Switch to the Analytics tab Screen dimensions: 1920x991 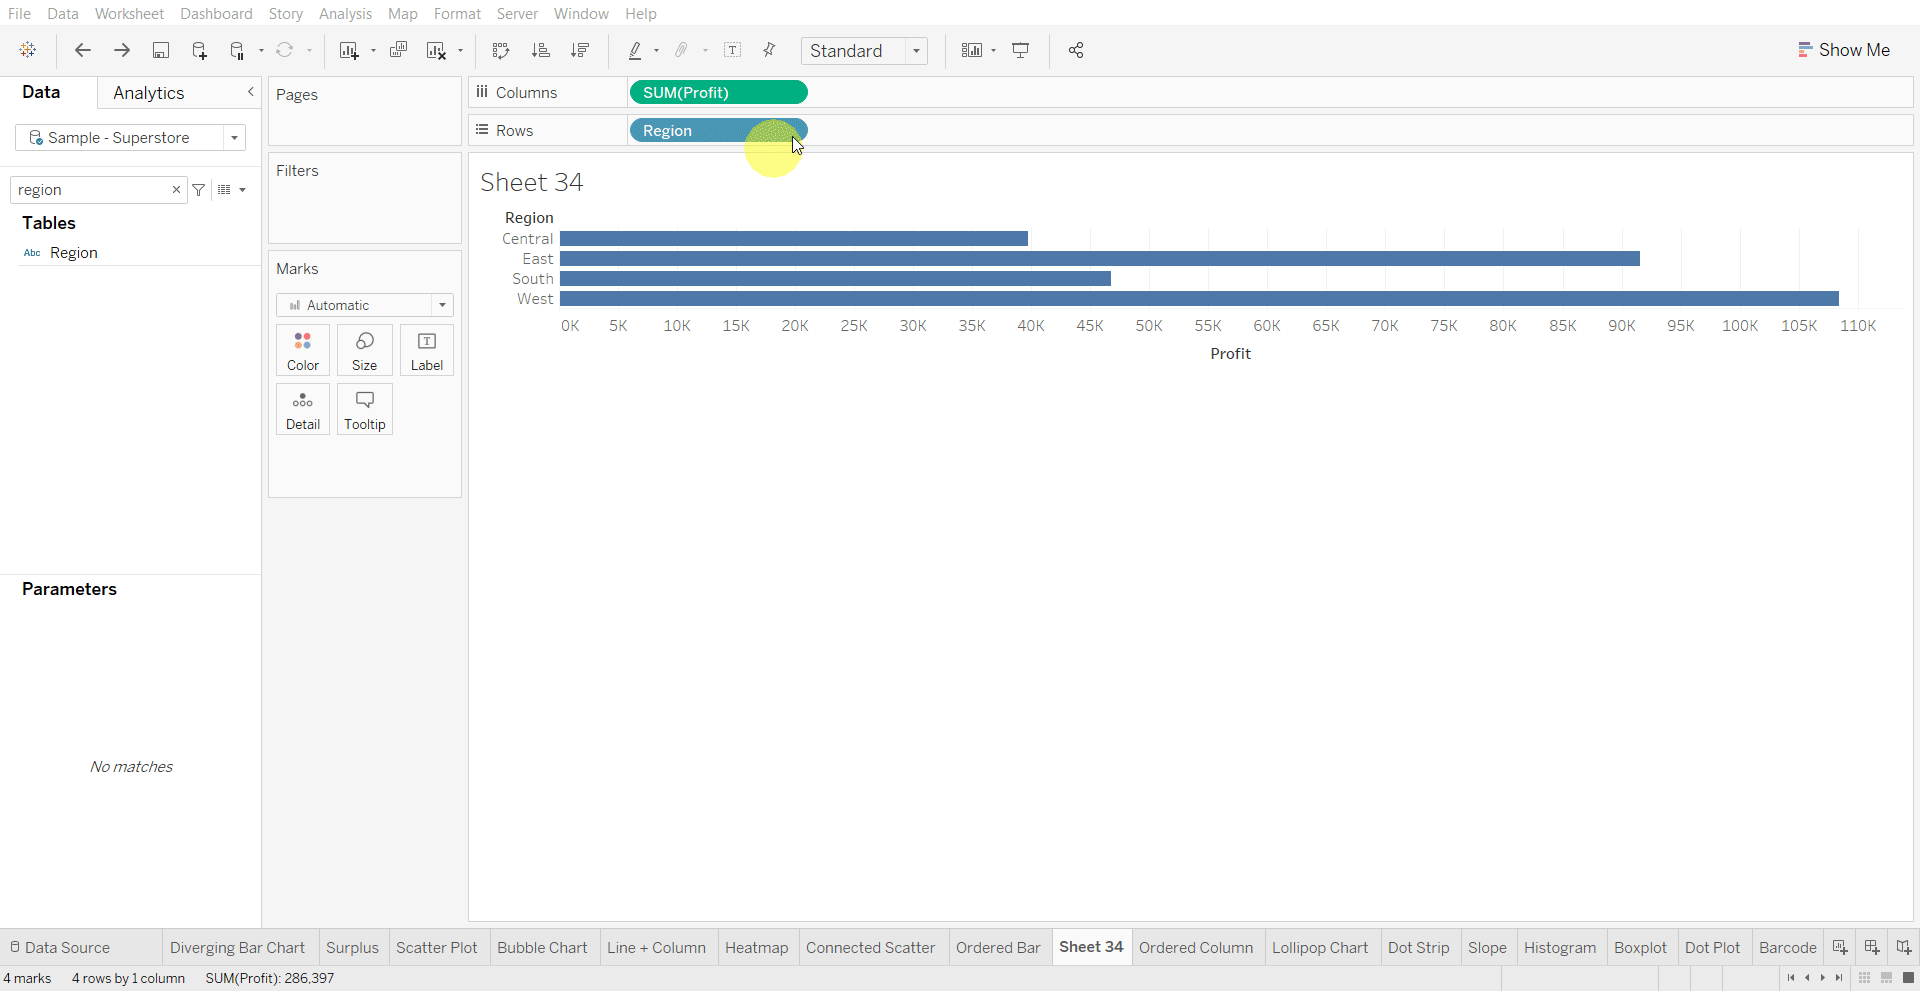pyautogui.click(x=148, y=92)
